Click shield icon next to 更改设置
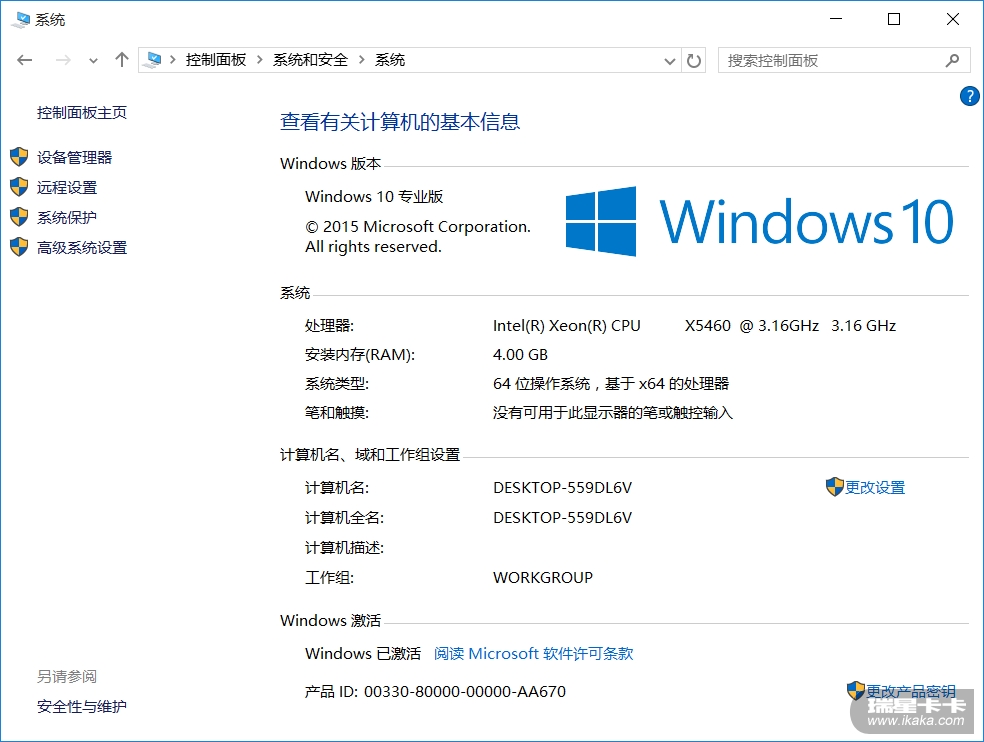This screenshot has height=742, width=984. [x=835, y=487]
